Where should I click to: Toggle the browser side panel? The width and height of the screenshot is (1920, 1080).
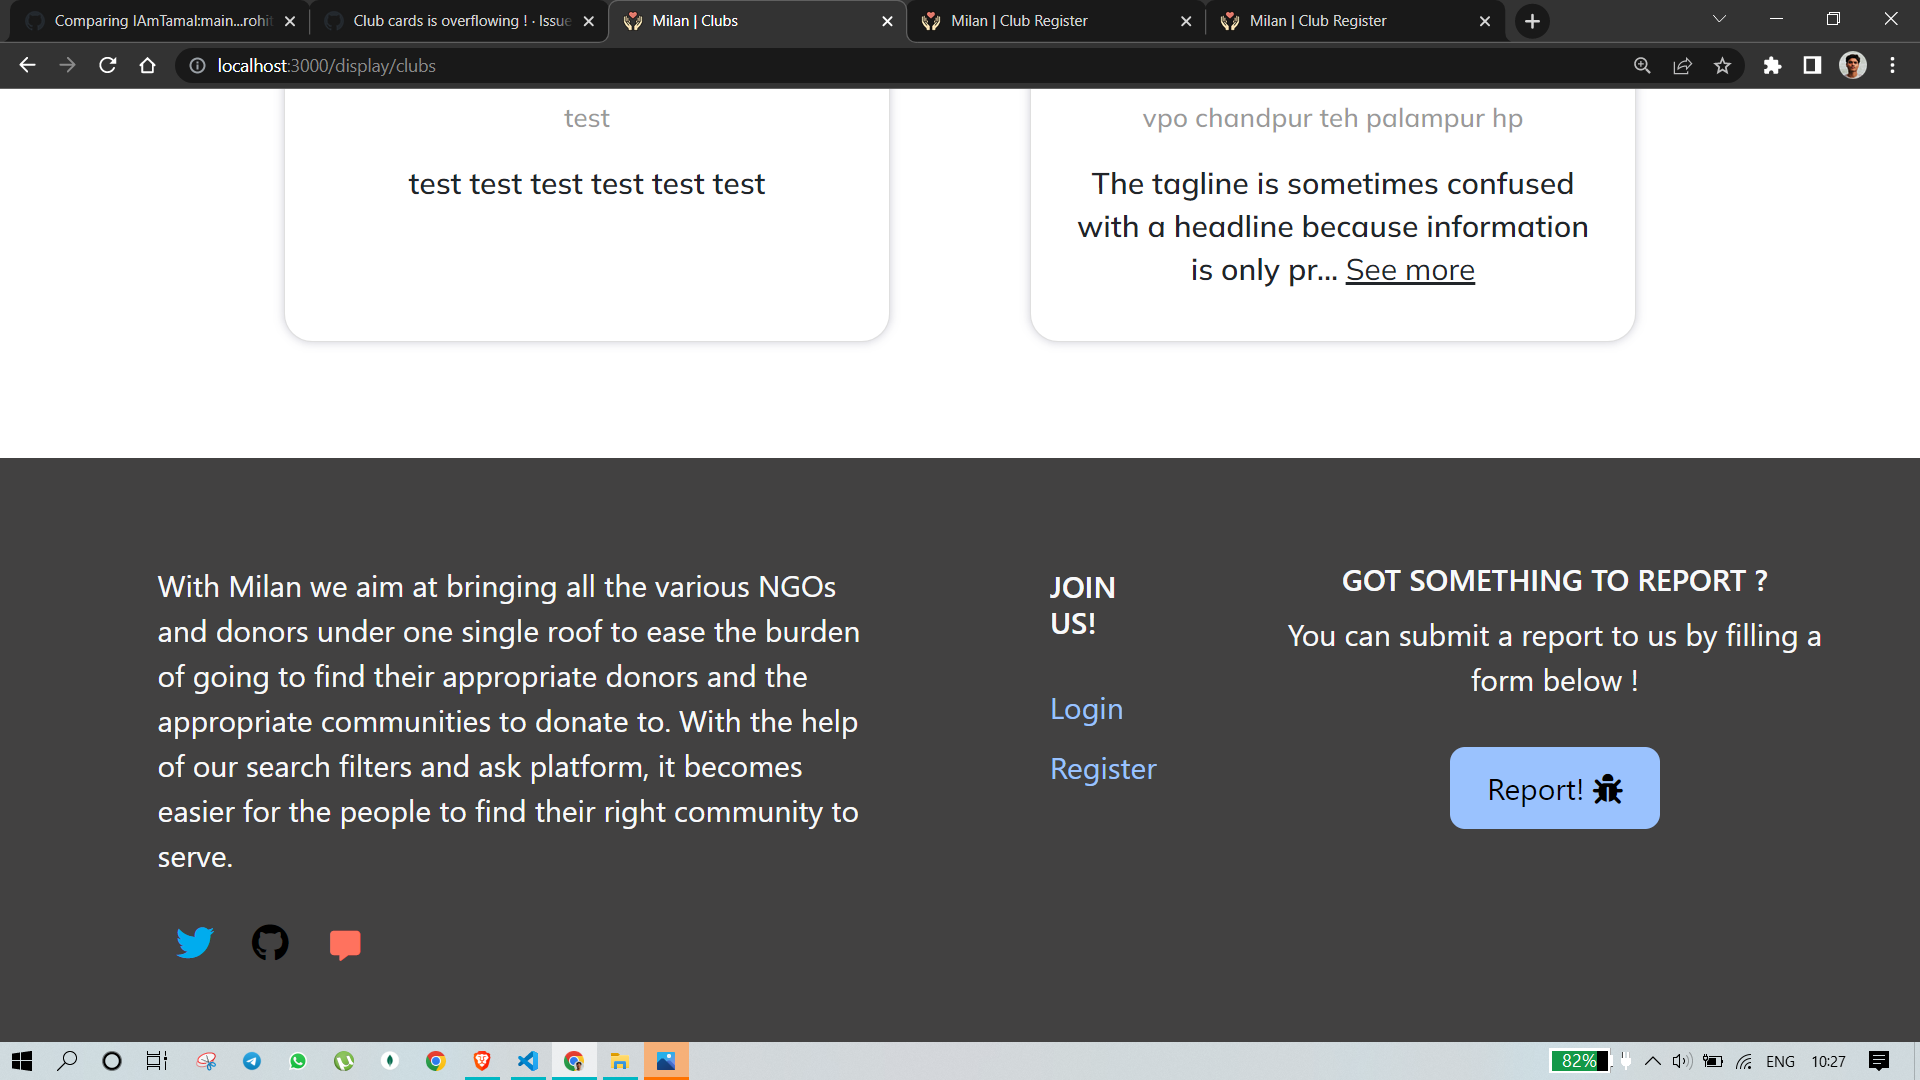point(1812,66)
